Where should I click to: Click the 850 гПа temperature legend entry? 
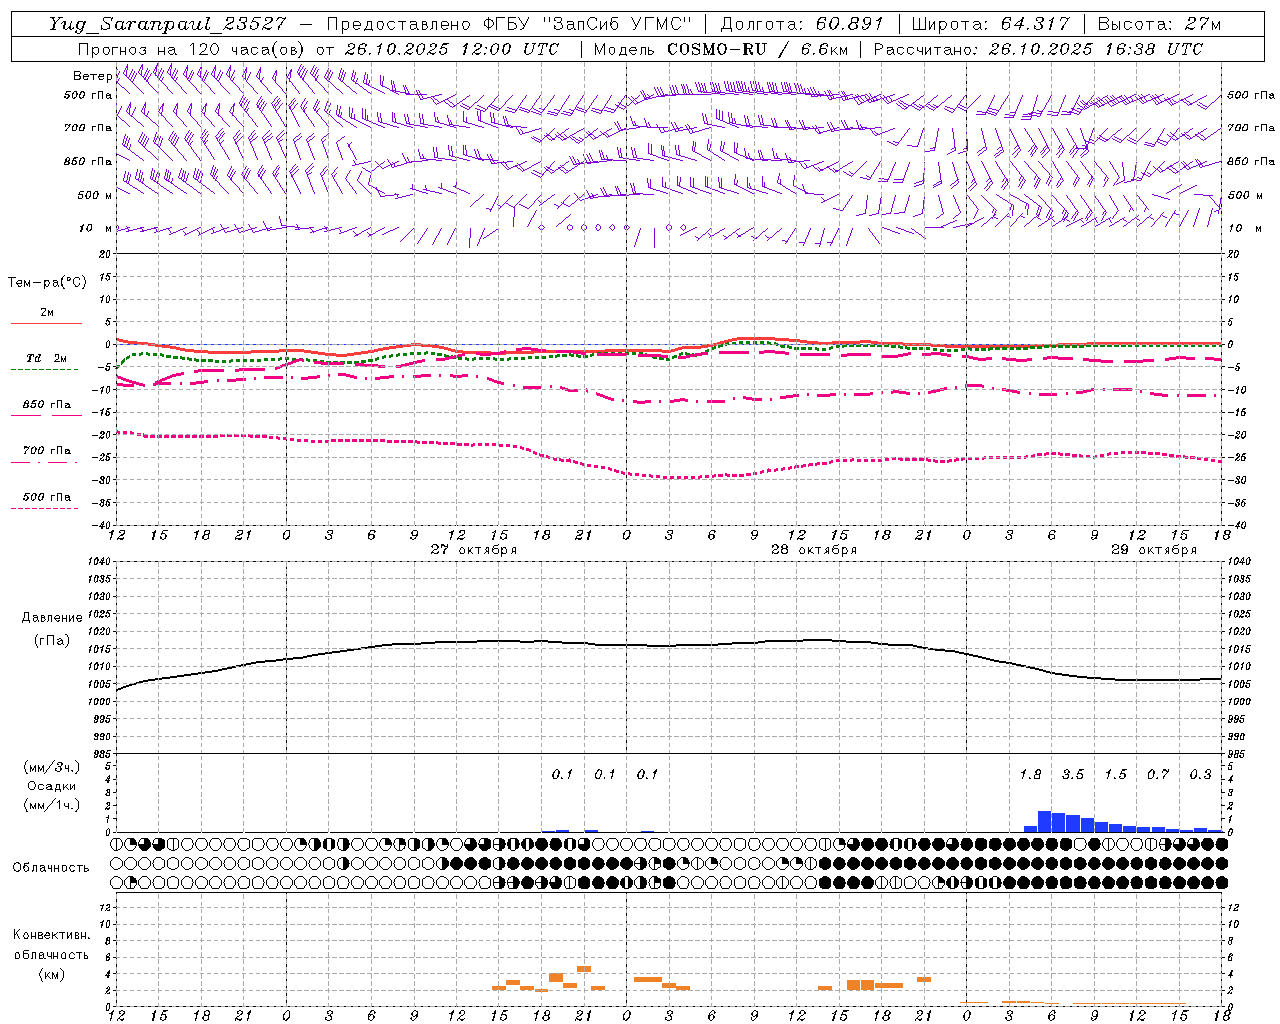47,405
